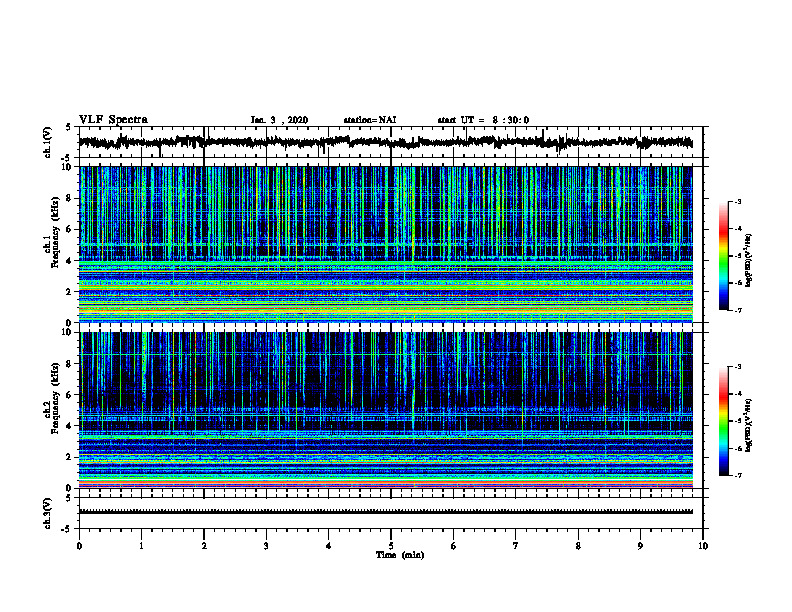Click the ch.2 spectrogram color scale bar
This screenshot has width=792, height=612.
[x=724, y=421]
